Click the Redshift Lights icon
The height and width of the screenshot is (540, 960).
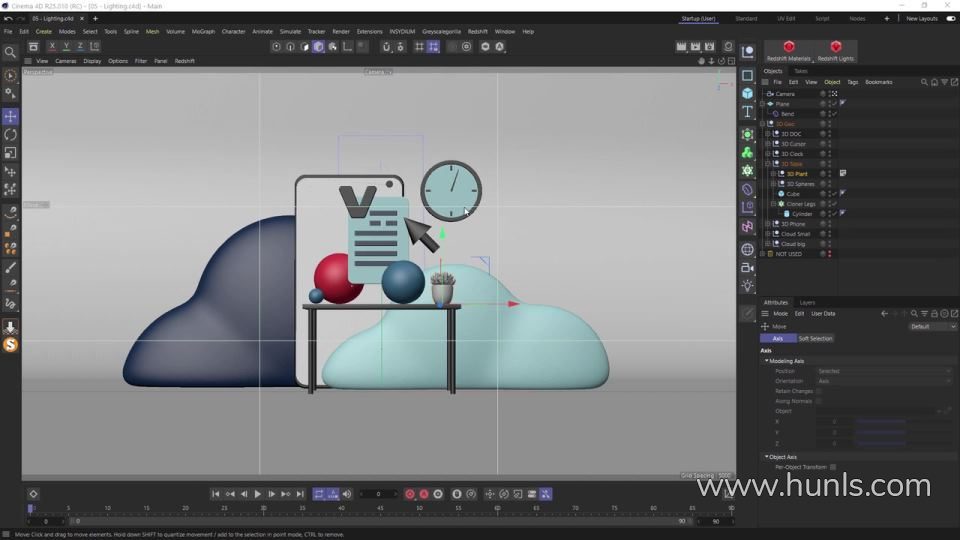(x=836, y=51)
